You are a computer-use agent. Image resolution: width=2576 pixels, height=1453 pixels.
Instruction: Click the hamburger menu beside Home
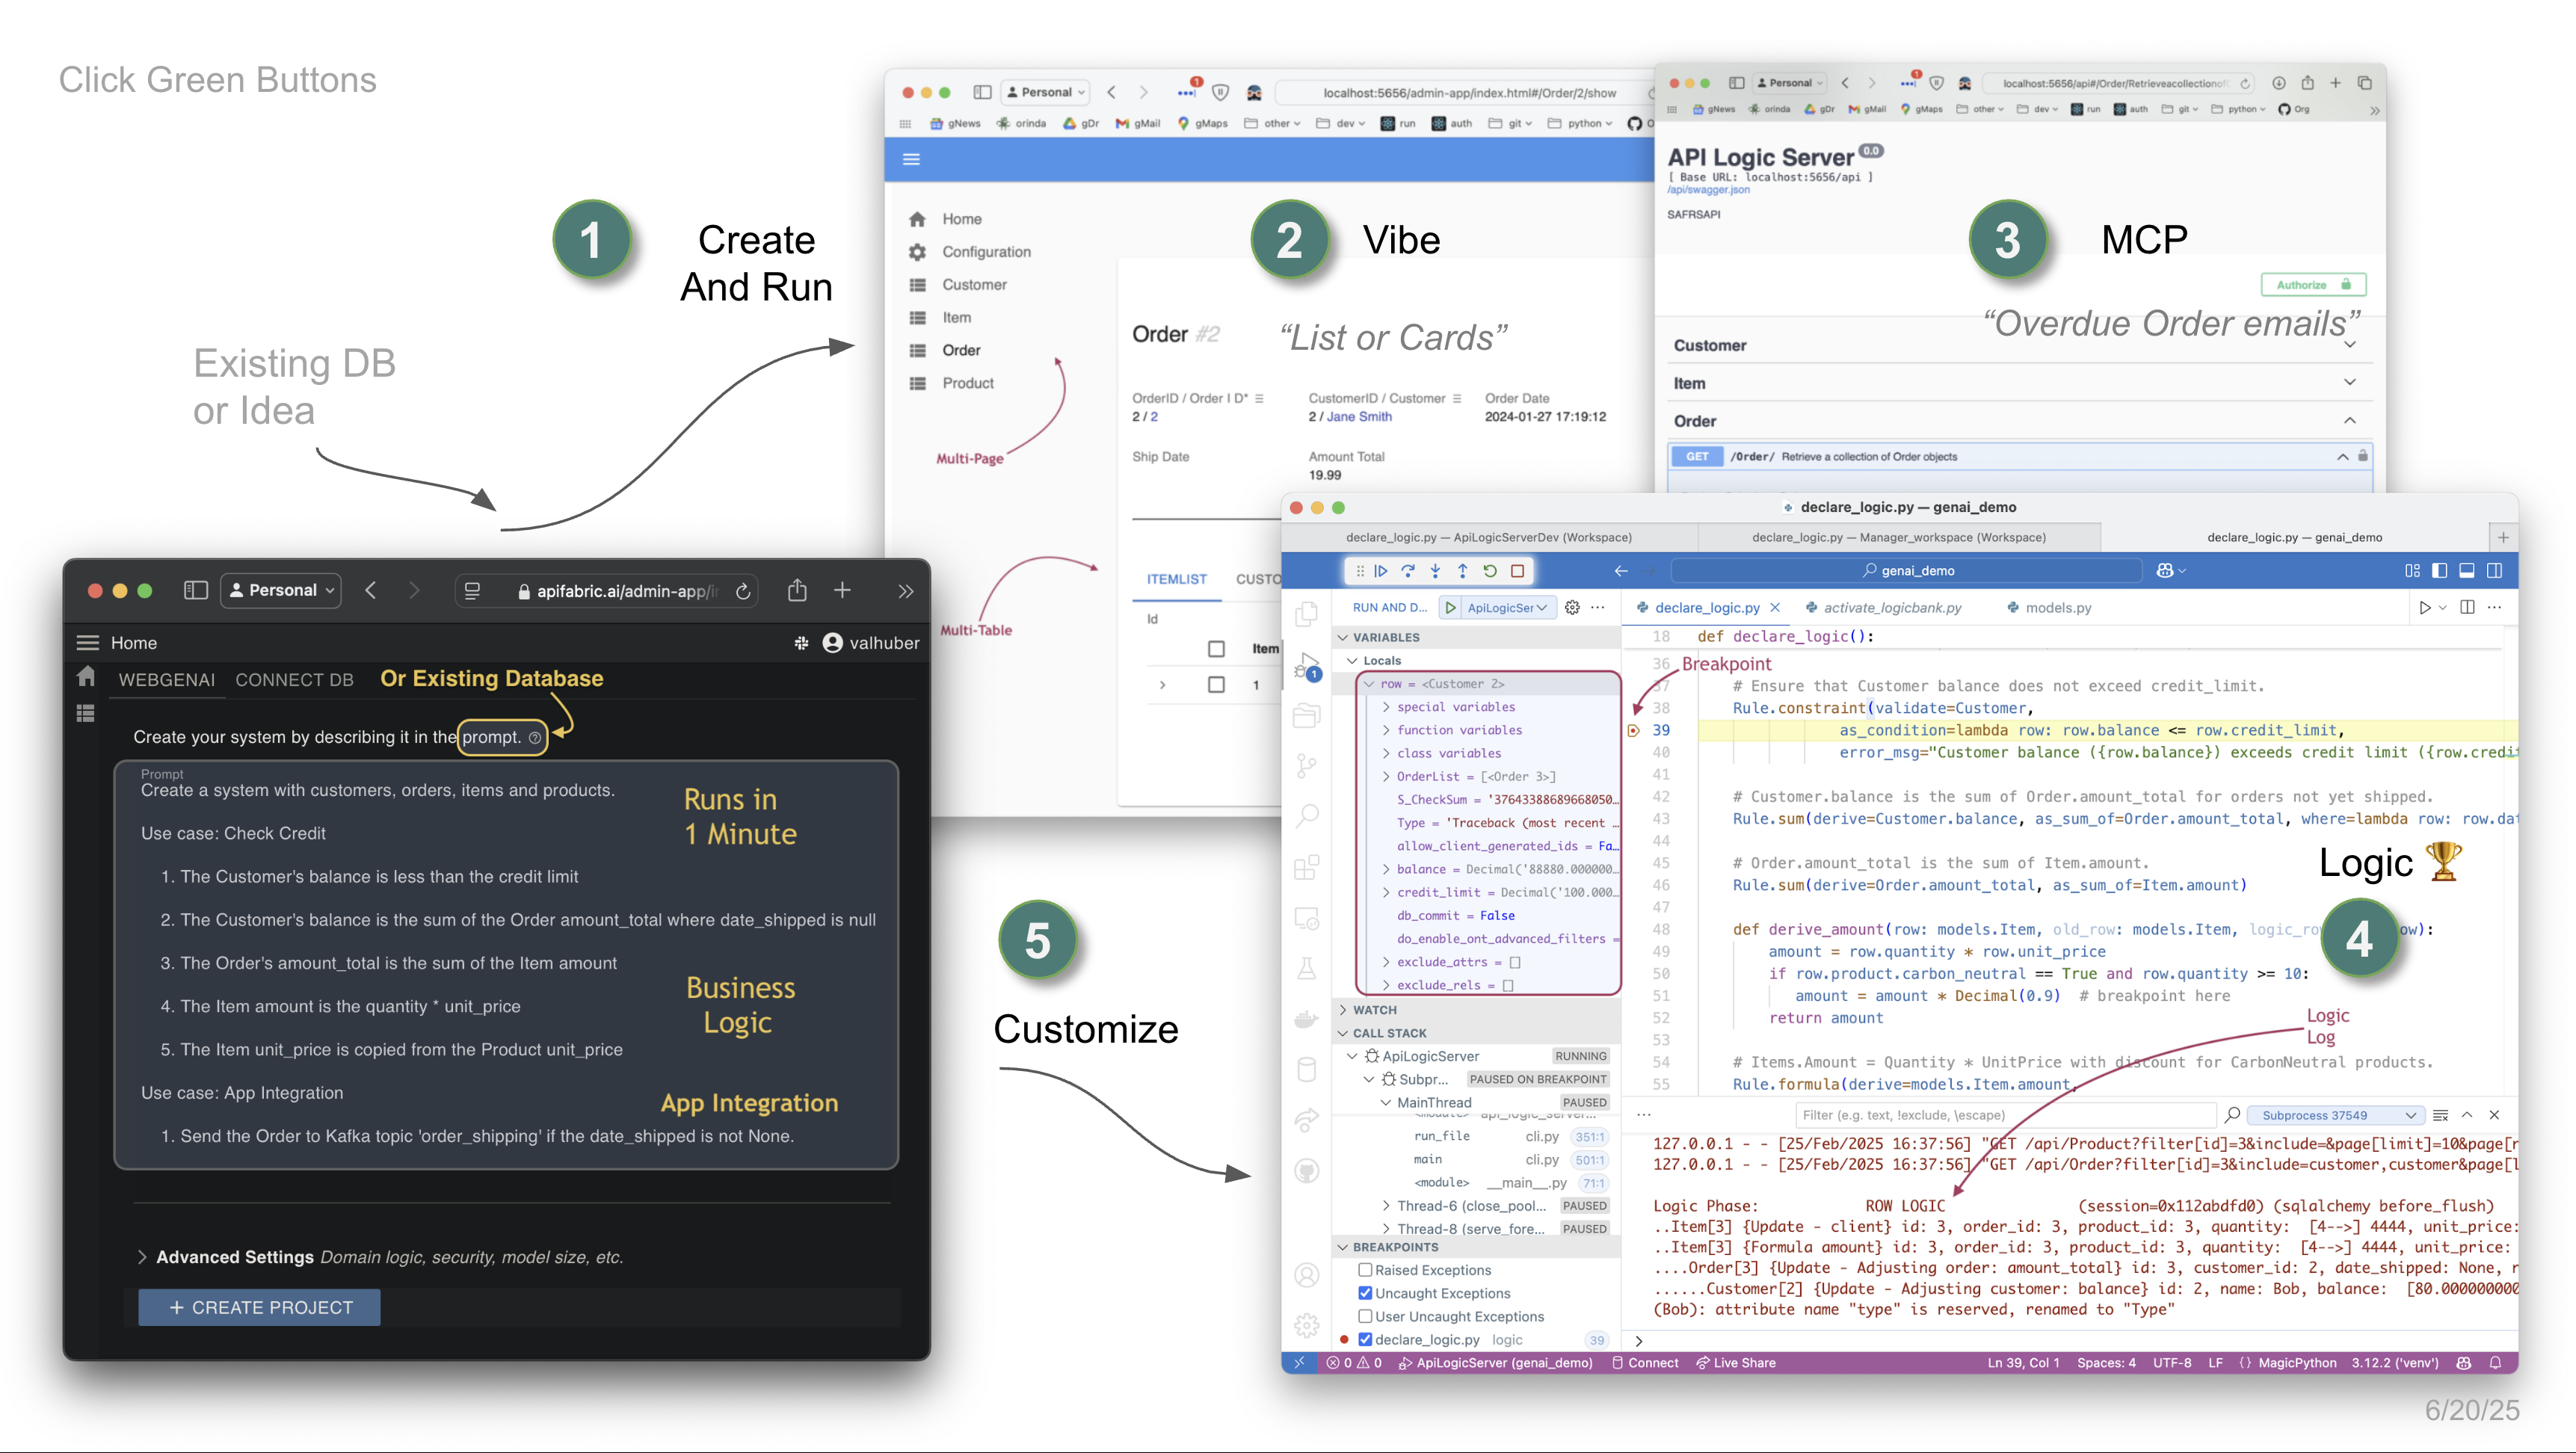(88, 643)
